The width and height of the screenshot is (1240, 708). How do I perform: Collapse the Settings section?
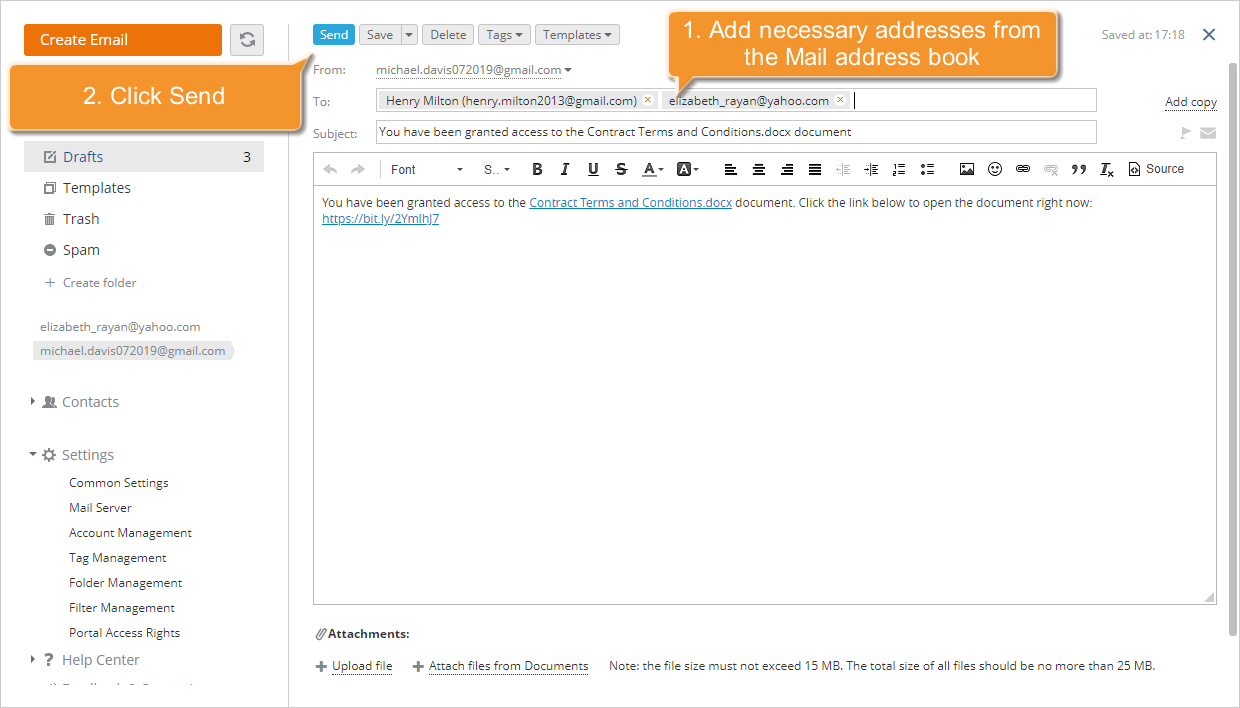click(x=87, y=454)
